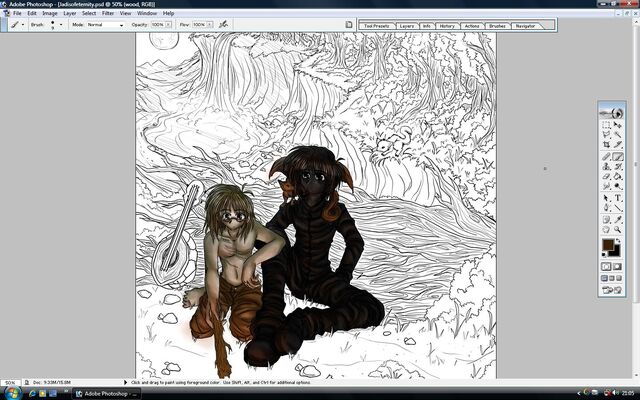This screenshot has width=640, height=400.
Task: Open the Actions palette tab
Action: [x=472, y=26]
